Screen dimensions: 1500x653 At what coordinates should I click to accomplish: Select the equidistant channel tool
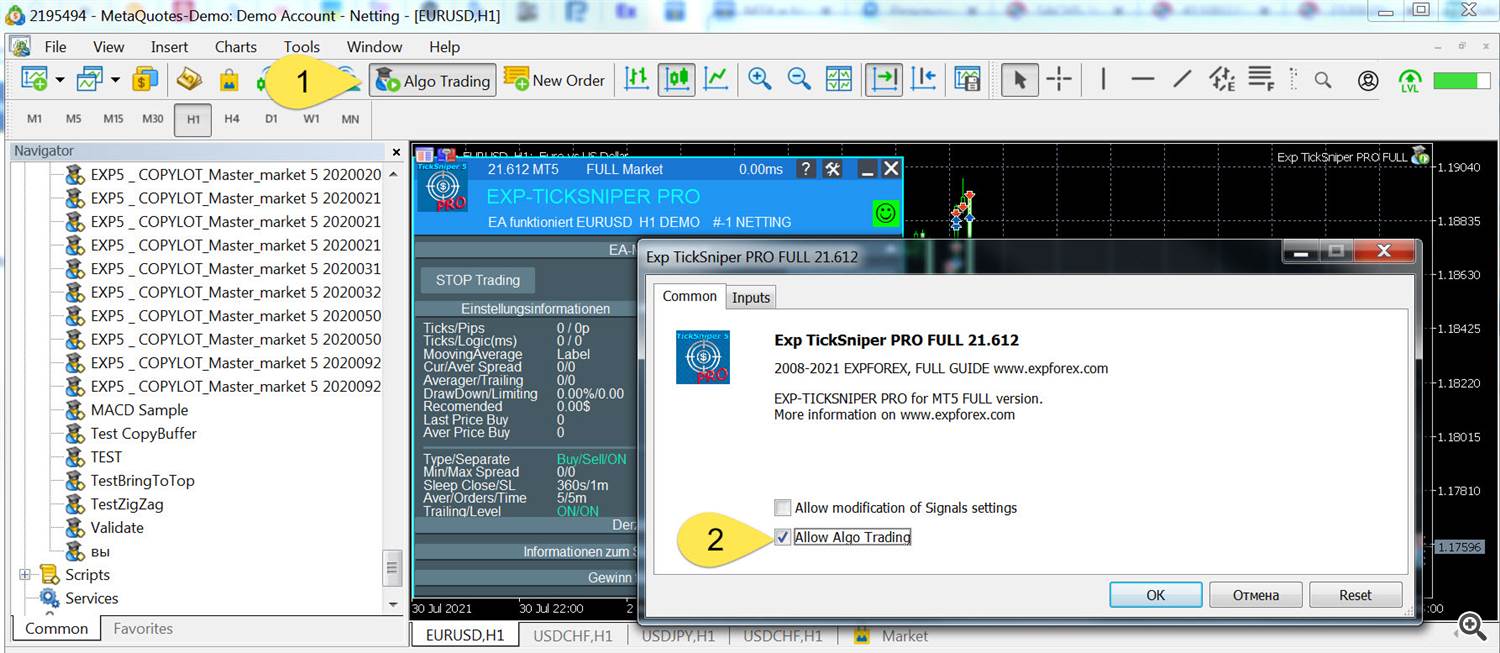point(1222,80)
